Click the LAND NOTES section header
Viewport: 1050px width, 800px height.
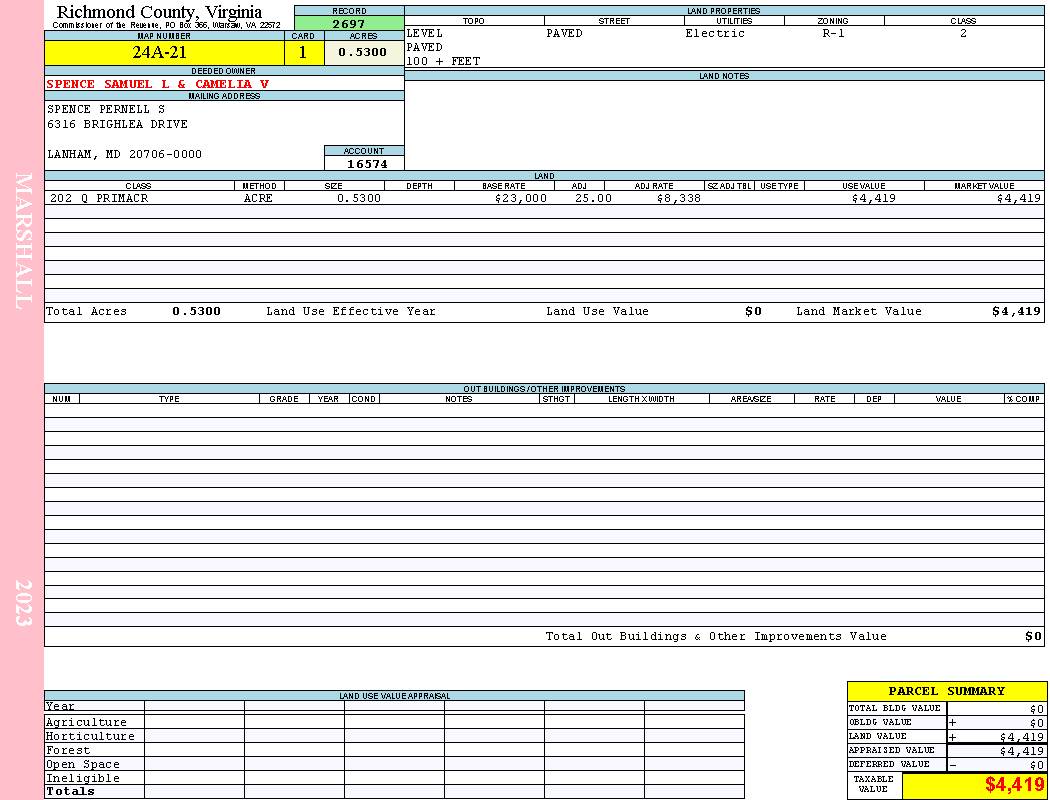[x=724, y=76]
